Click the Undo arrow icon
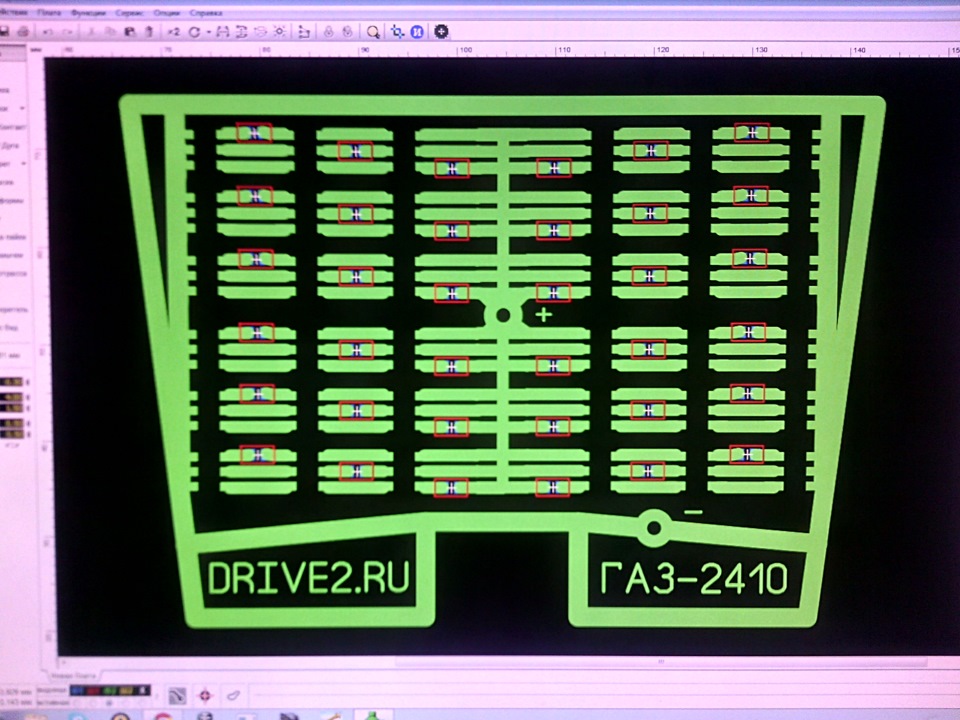This screenshot has width=960, height=720. 48,32
